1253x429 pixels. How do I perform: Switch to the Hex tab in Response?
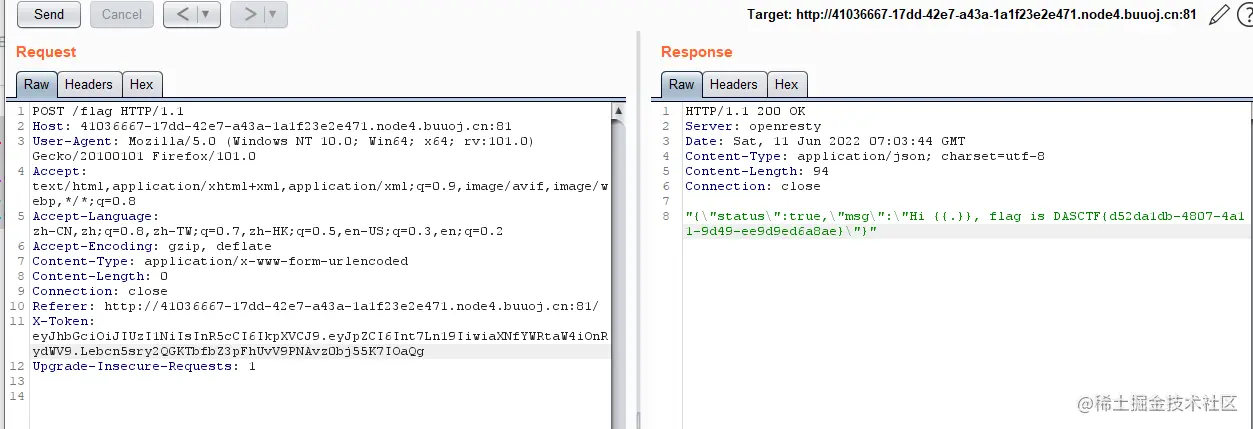pyautogui.click(x=787, y=85)
